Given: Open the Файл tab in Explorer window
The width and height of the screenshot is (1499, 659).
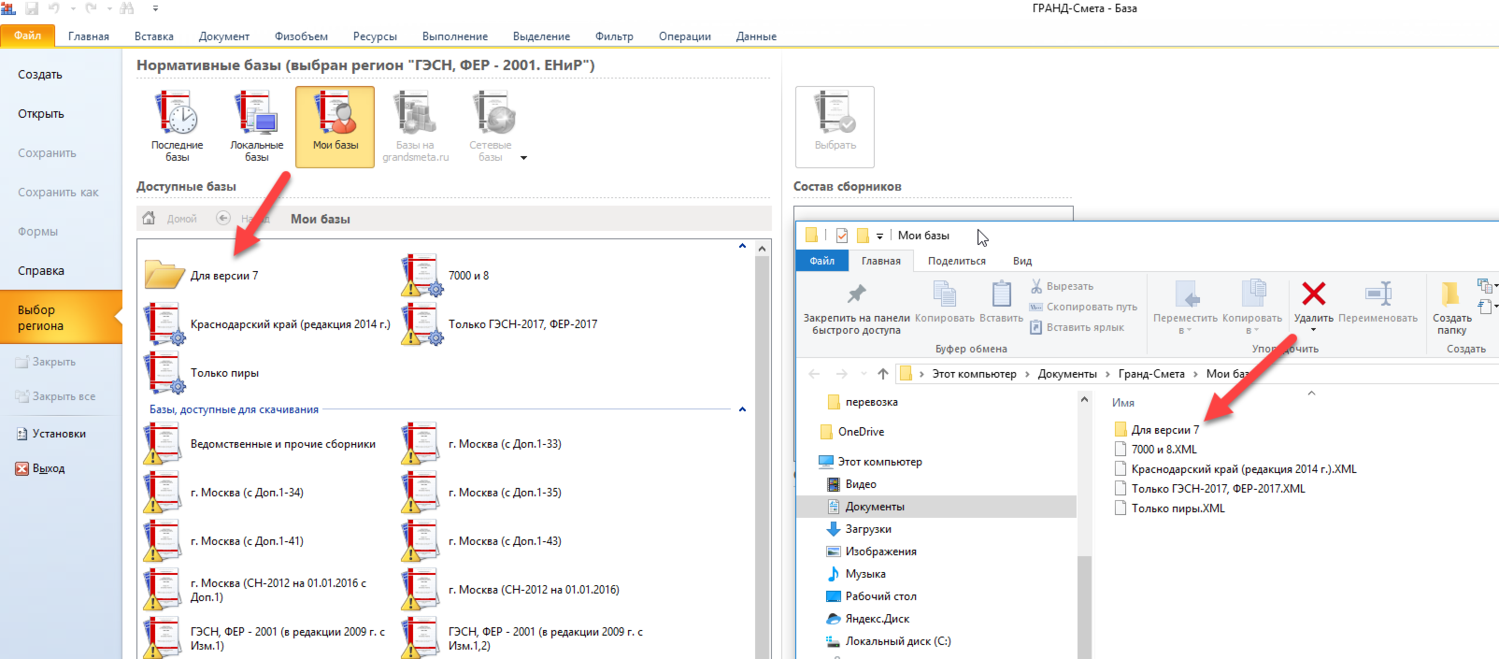Looking at the screenshot, I should [822, 261].
